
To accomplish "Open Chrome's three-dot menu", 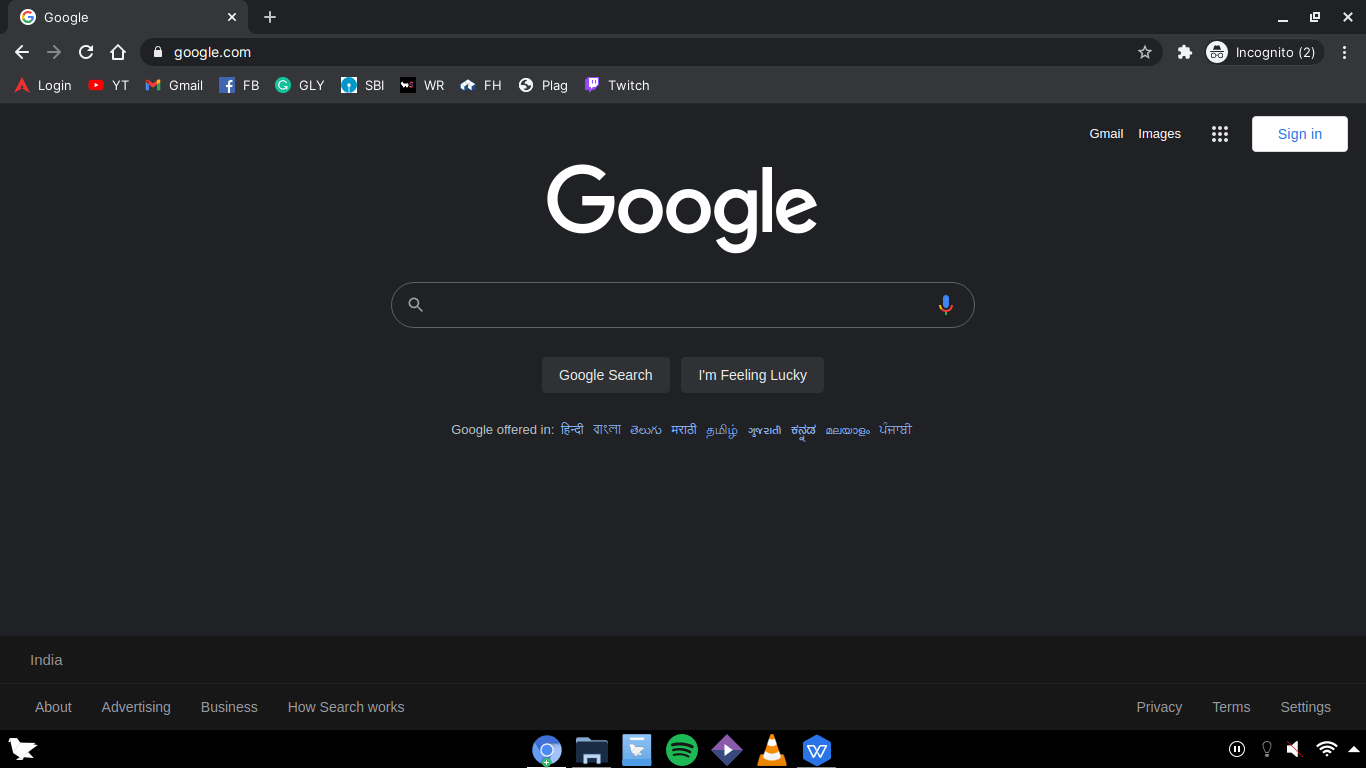I will click(x=1345, y=52).
